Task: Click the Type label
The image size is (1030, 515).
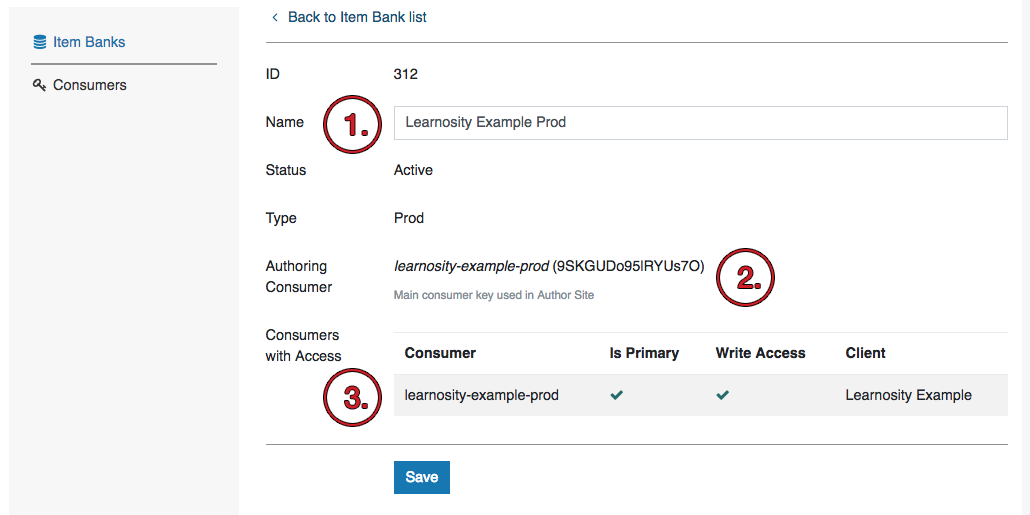Action: [281, 218]
